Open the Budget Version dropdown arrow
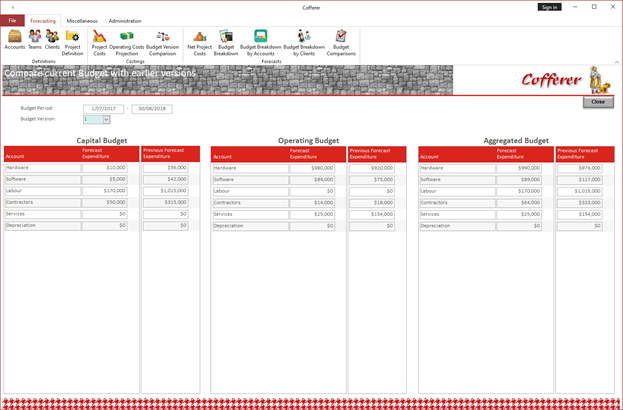The height and width of the screenshot is (410, 623). click(106, 120)
